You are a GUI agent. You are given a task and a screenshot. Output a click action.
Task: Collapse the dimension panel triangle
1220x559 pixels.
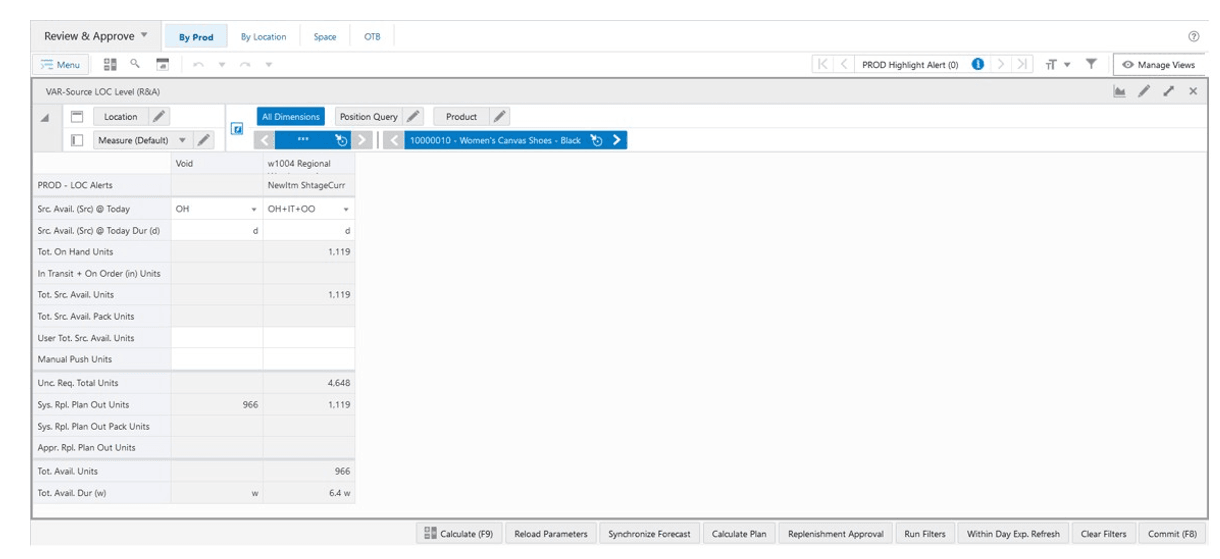[45, 118]
